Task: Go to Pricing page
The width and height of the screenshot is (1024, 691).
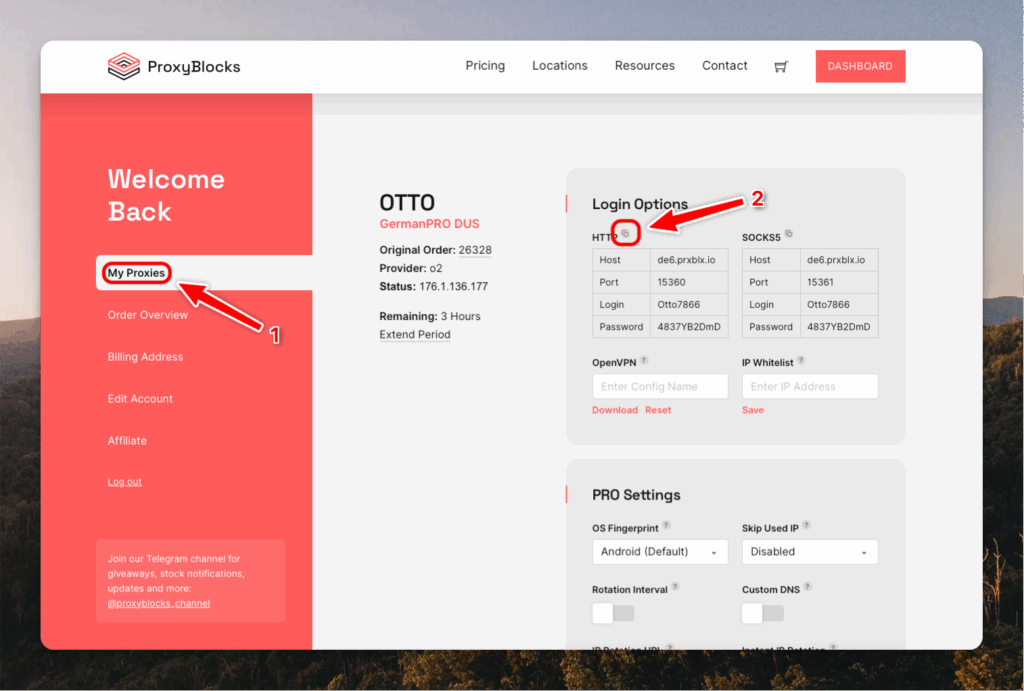Action: point(485,66)
